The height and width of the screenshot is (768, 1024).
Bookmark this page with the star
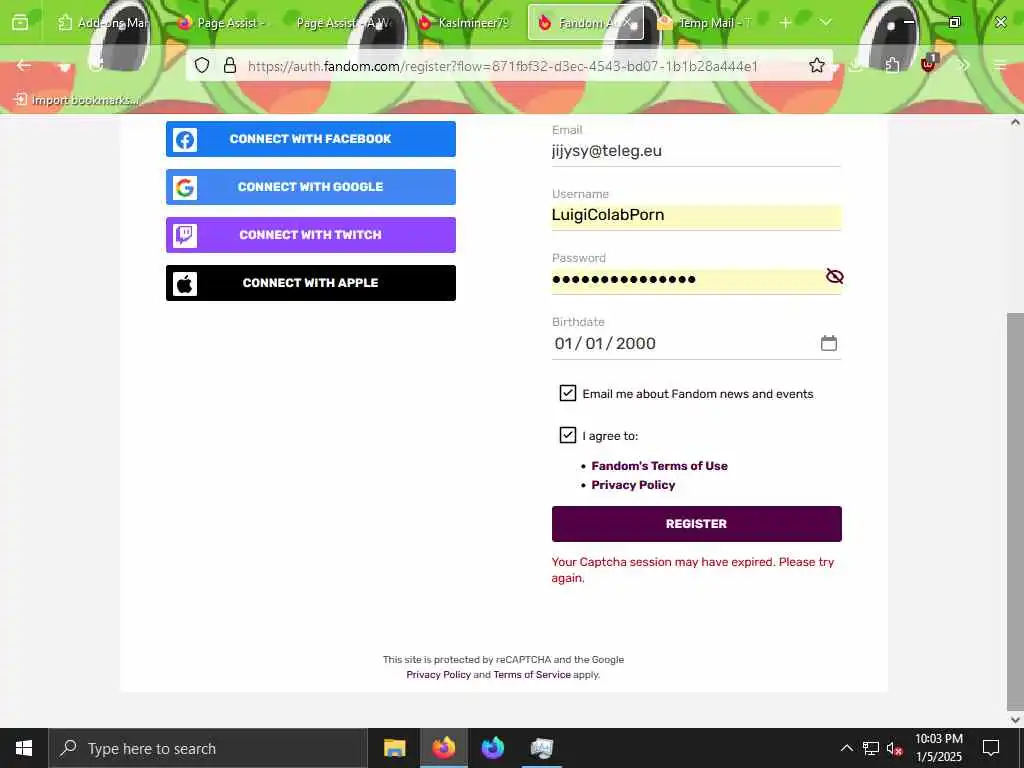click(816, 65)
